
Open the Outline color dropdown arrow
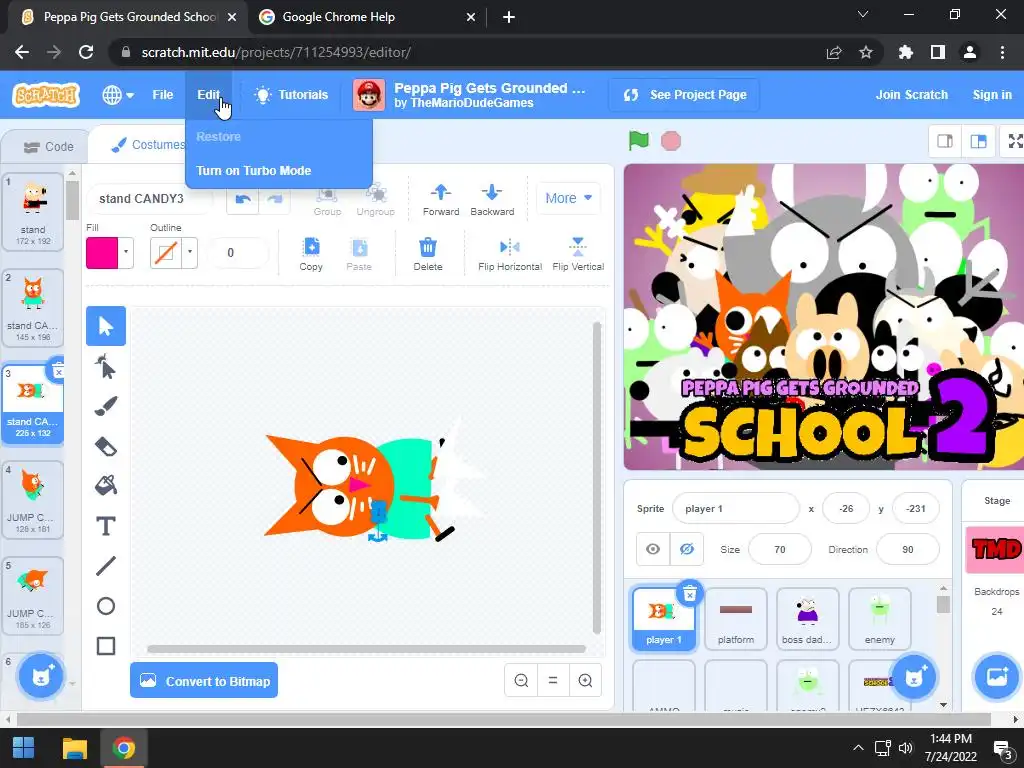click(190, 252)
